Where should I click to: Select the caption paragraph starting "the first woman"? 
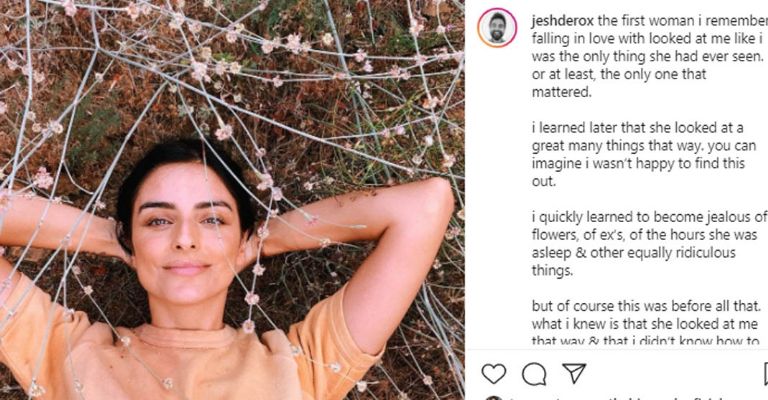649,56
